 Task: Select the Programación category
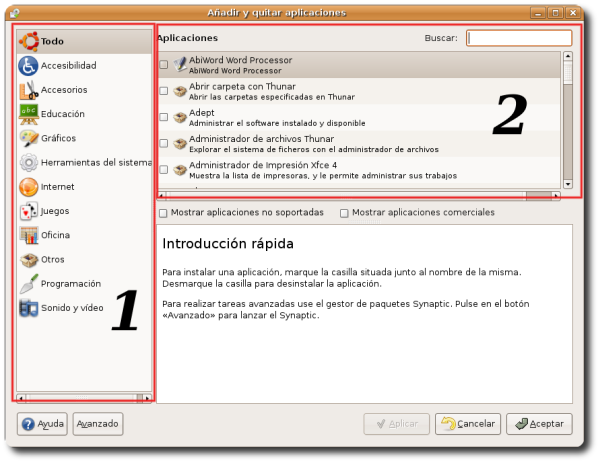(x=70, y=284)
